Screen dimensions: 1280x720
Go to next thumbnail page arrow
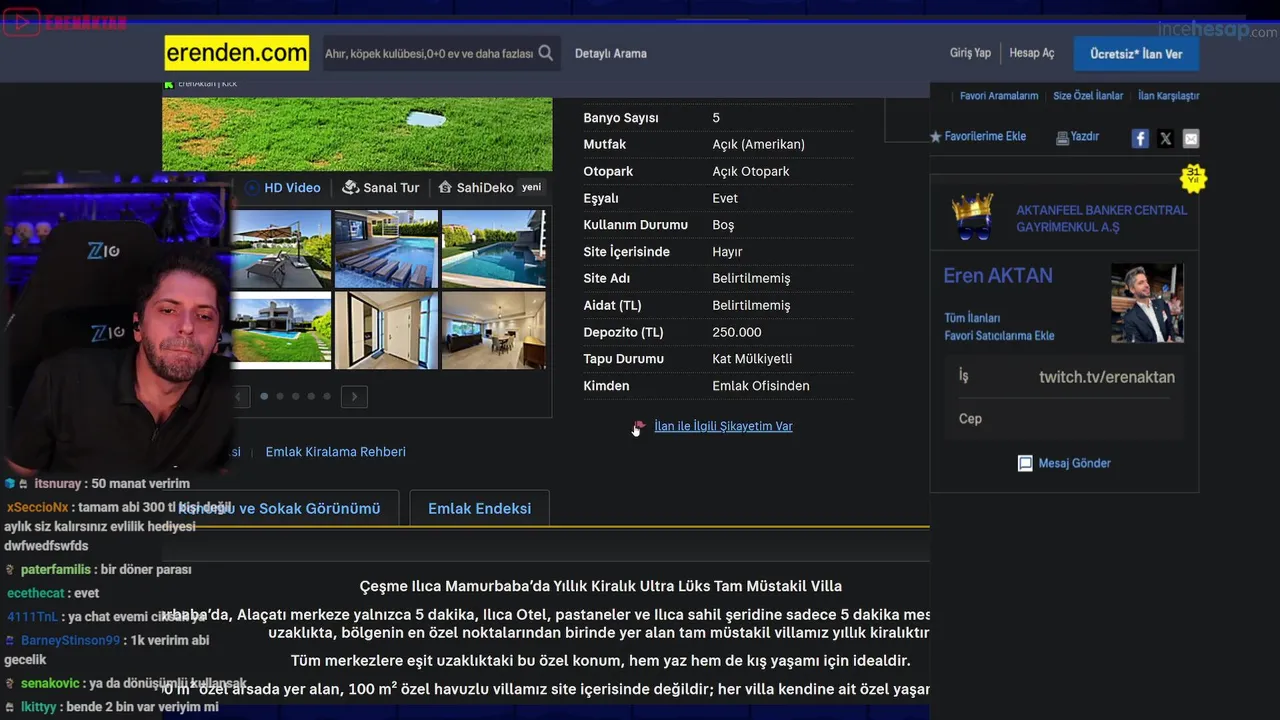pos(354,397)
